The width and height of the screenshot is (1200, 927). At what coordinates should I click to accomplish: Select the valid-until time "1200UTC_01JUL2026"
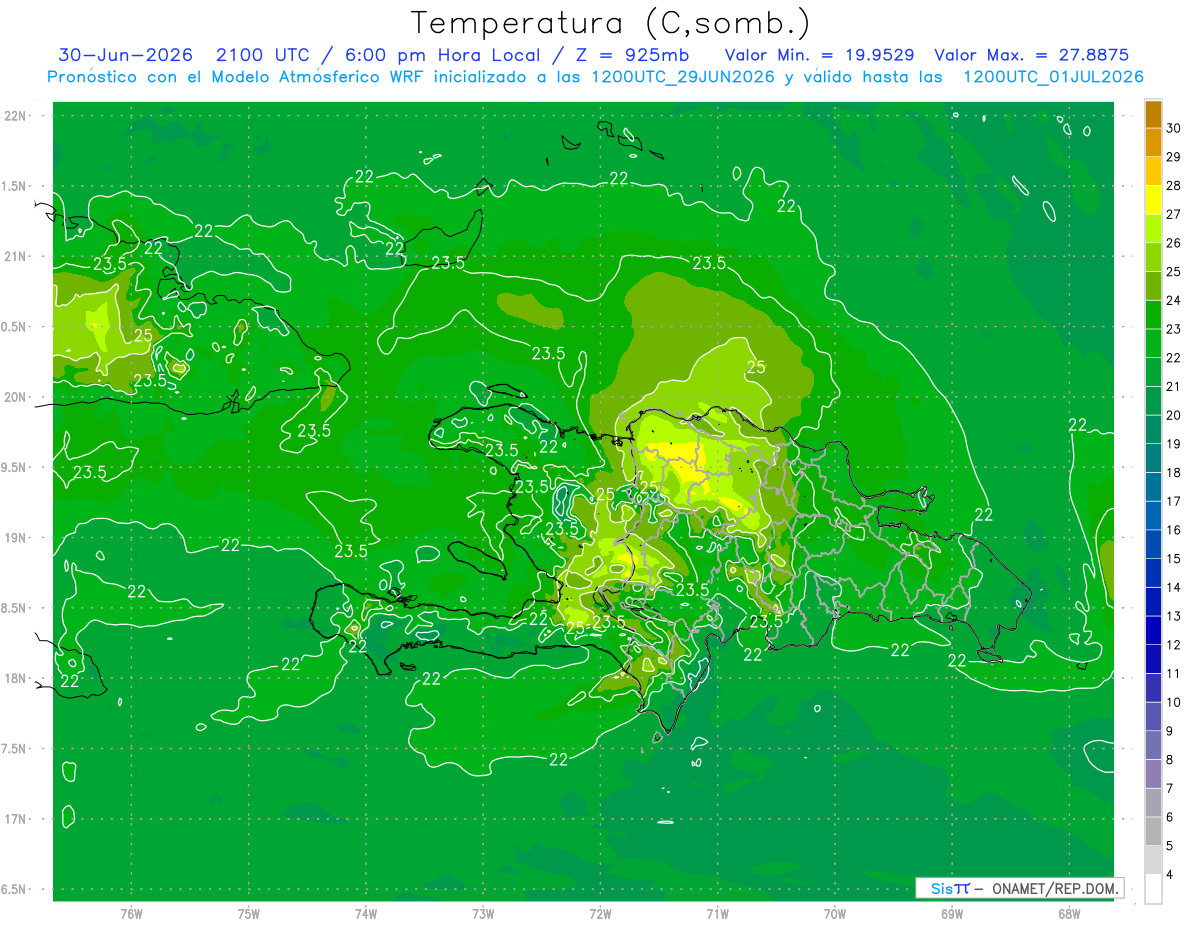pos(1053,77)
